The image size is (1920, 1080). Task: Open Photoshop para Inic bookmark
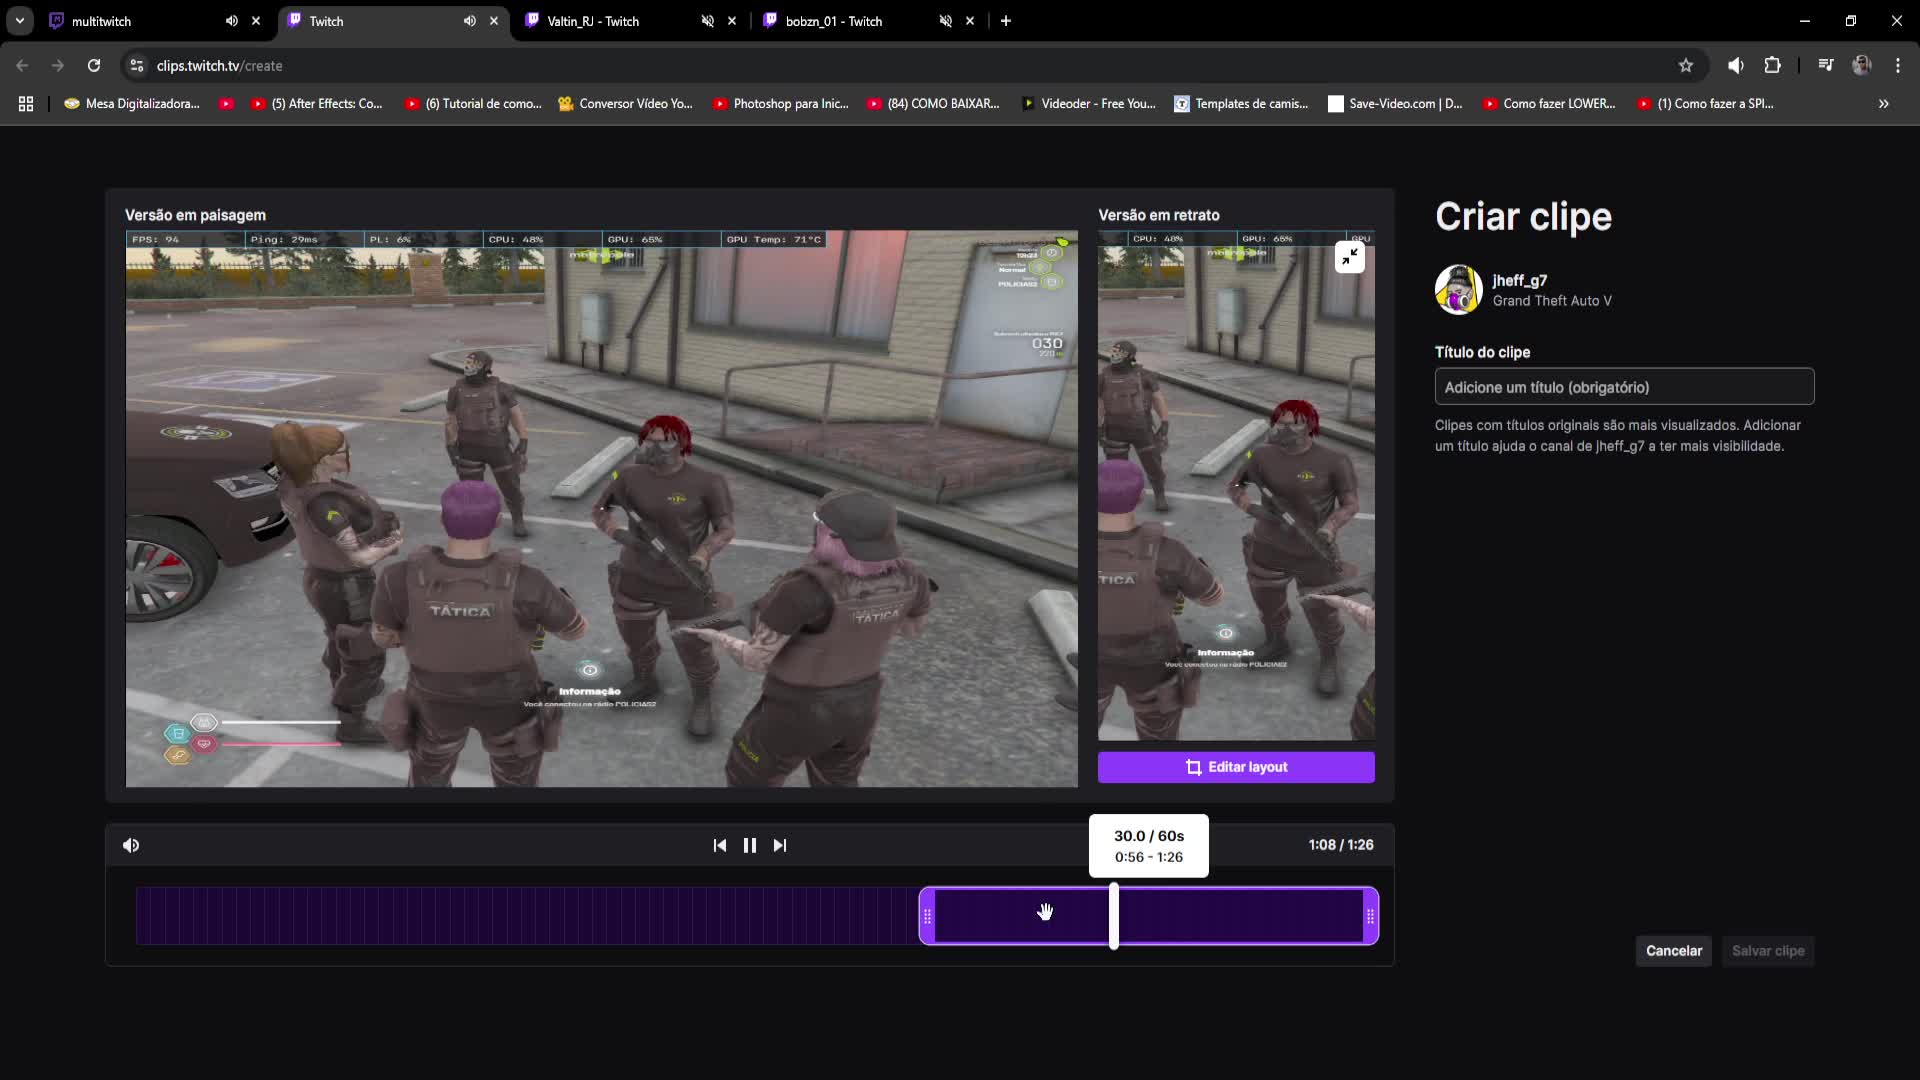coord(781,104)
